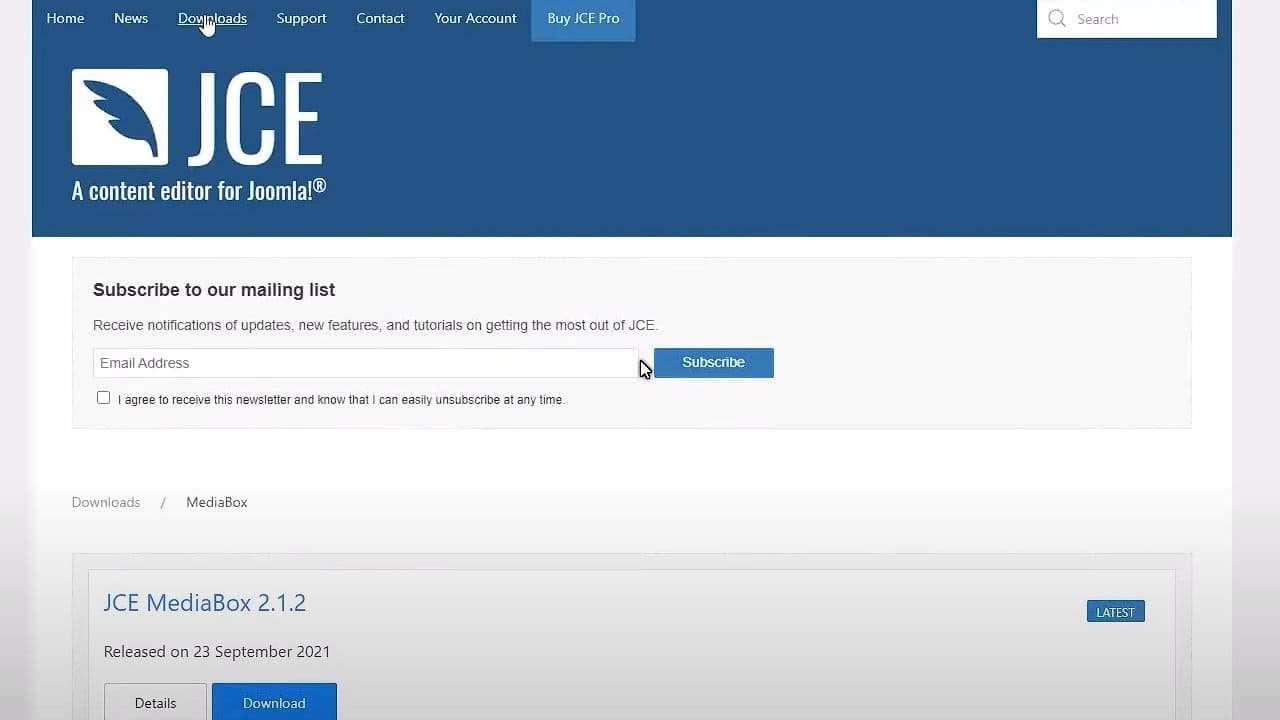Click the 'Subscribe to our mailing list' heading
This screenshot has height=720, width=1280.
tap(214, 290)
